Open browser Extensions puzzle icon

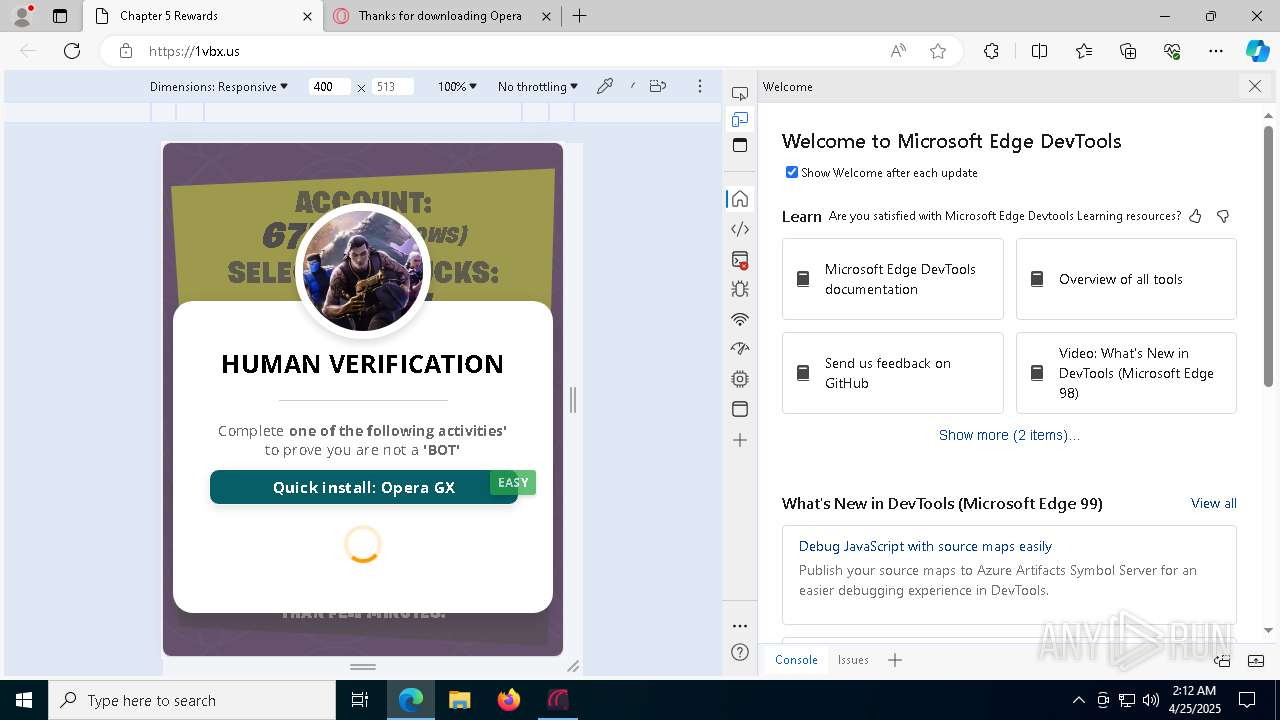[x=991, y=51]
